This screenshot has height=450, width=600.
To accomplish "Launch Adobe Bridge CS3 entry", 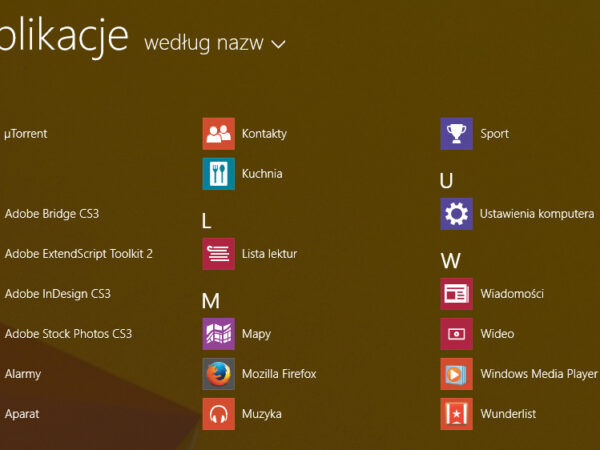I will (x=52, y=213).
